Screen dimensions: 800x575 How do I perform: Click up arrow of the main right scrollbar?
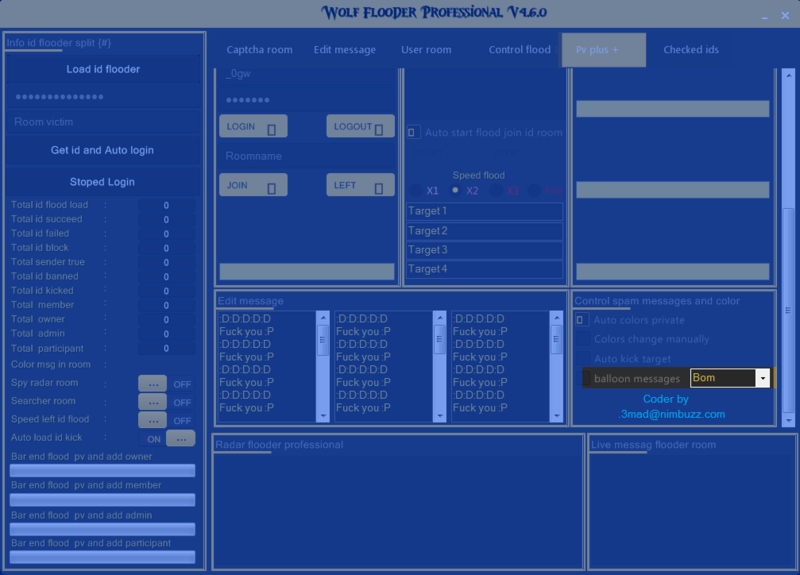click(x=789, y=76)
